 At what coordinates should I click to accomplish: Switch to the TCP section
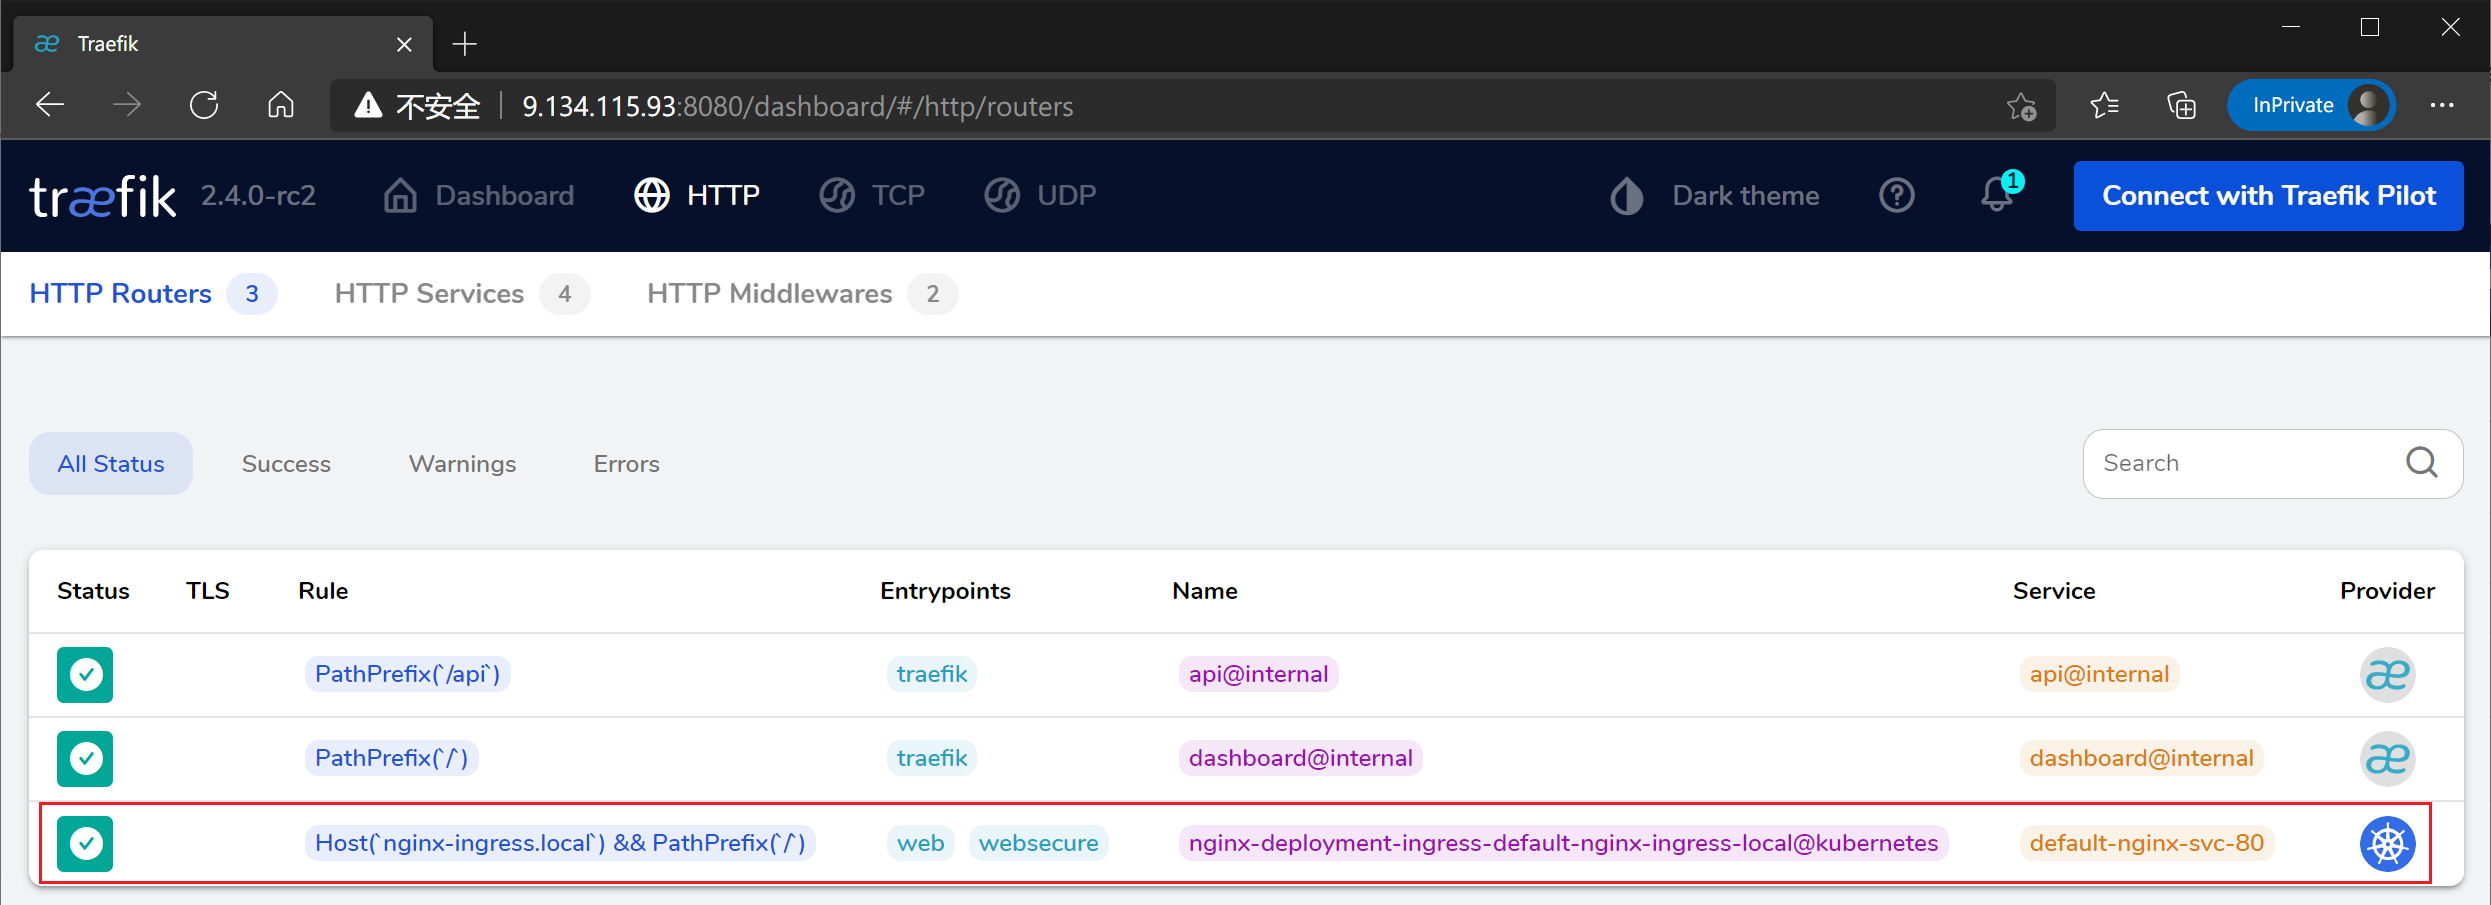[x=872, y=195]
